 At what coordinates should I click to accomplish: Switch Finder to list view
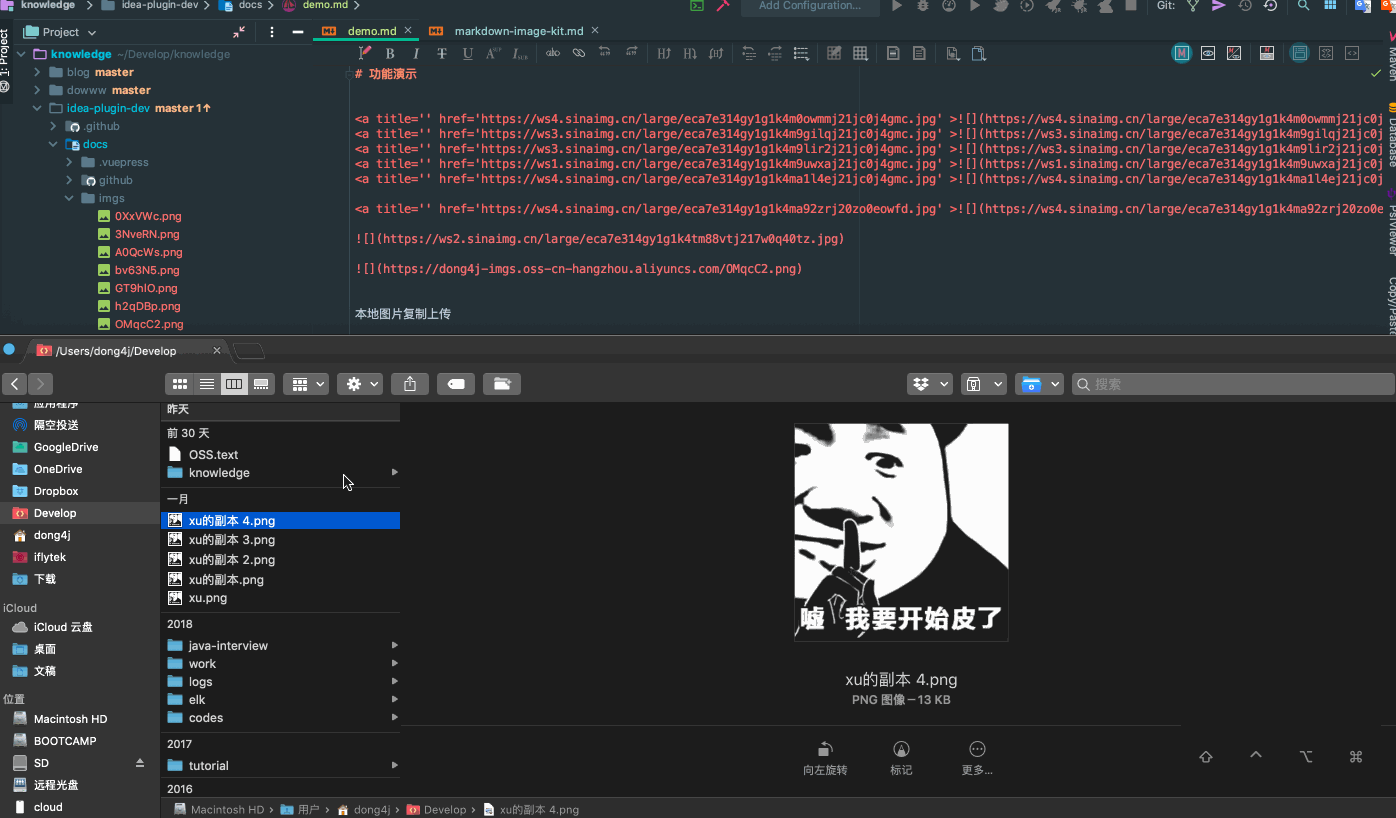206,383
